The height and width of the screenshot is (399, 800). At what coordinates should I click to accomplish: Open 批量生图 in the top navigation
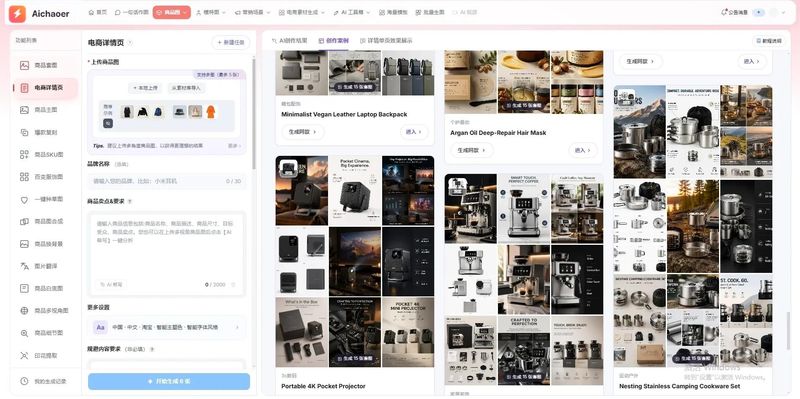(430, 12)
